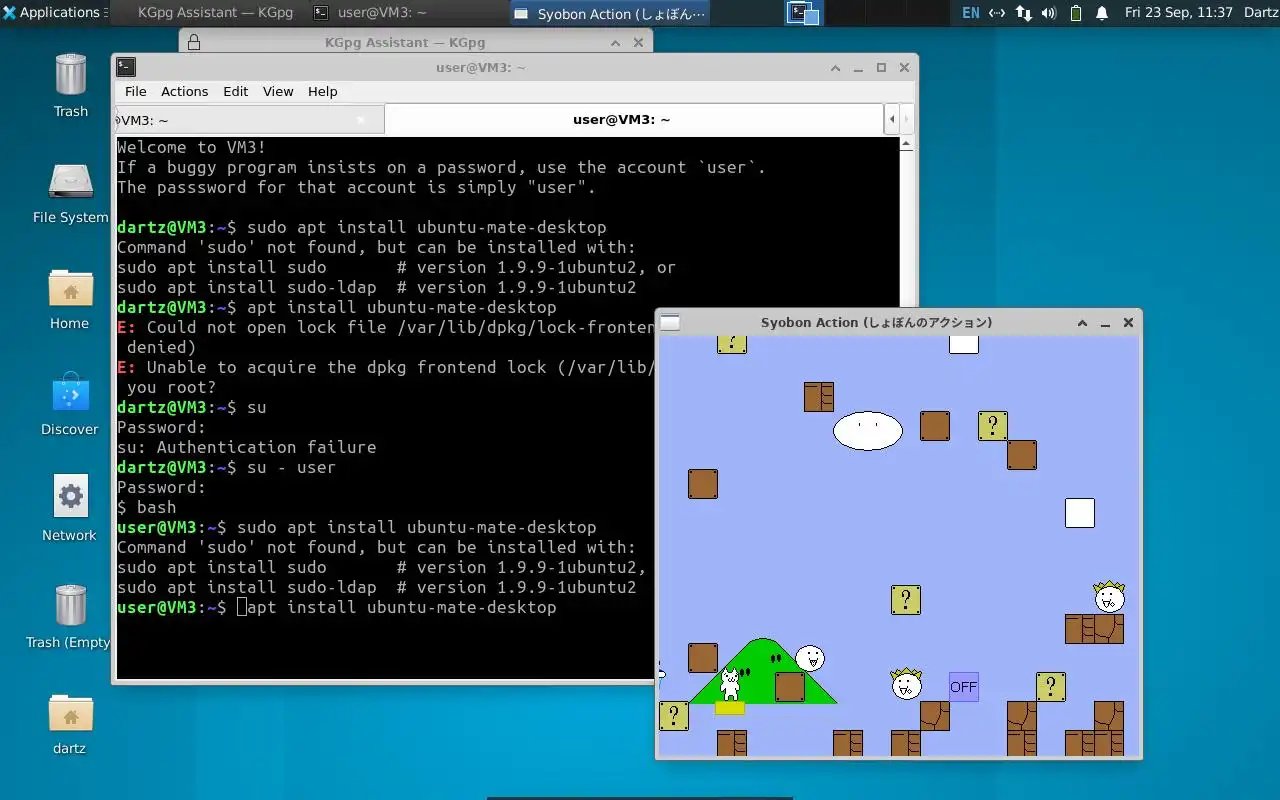The image size is (1280, 800).
Task: Select the Discover desktop icon
Action: point(70,404)
